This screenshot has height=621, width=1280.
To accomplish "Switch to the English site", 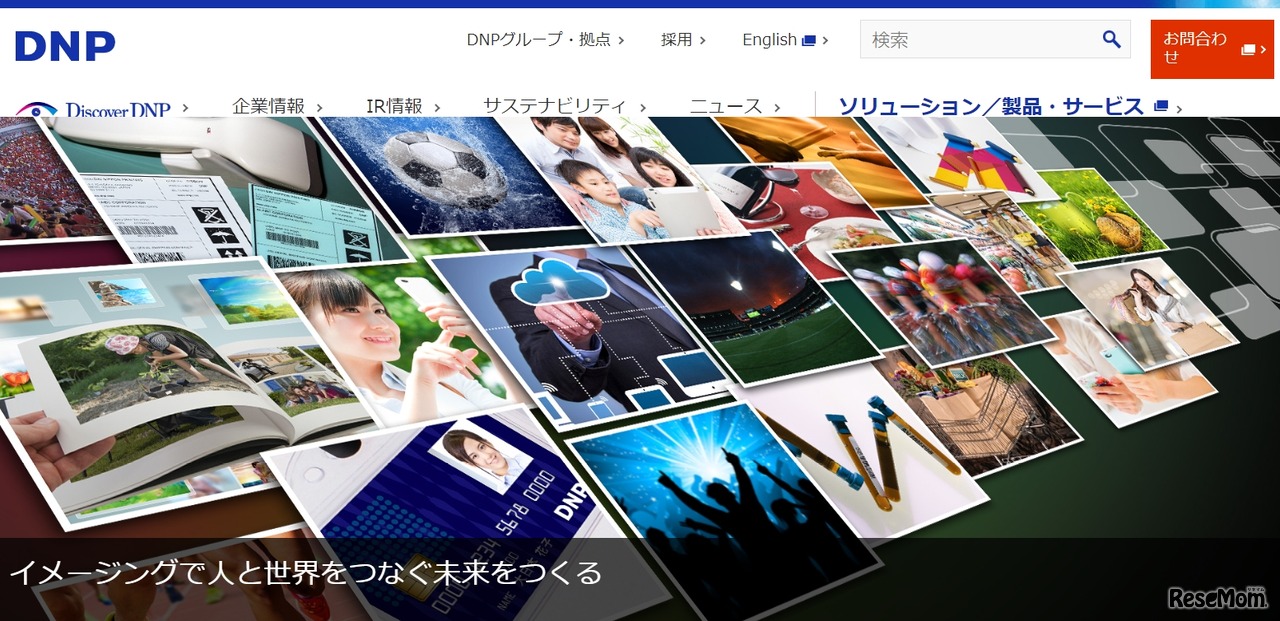I will (x=769, y=40).
